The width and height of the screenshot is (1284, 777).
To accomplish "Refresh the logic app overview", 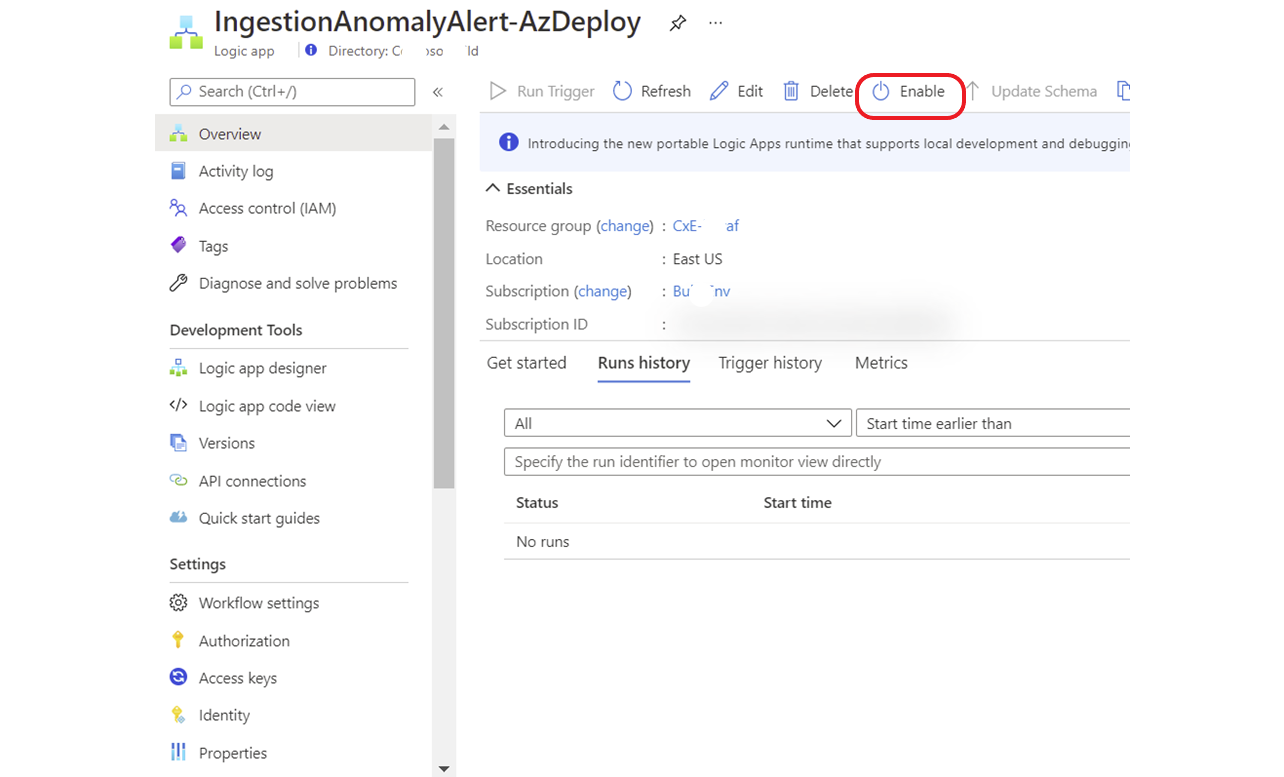I will click(652, 91).
